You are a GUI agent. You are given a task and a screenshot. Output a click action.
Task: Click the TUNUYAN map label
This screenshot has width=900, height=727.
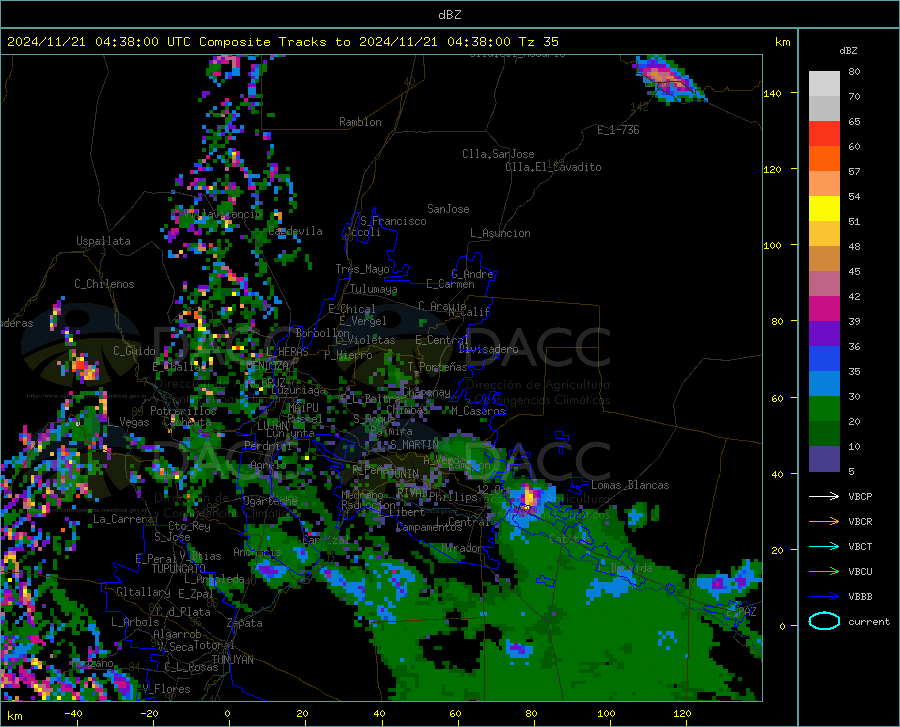point(232,660)
